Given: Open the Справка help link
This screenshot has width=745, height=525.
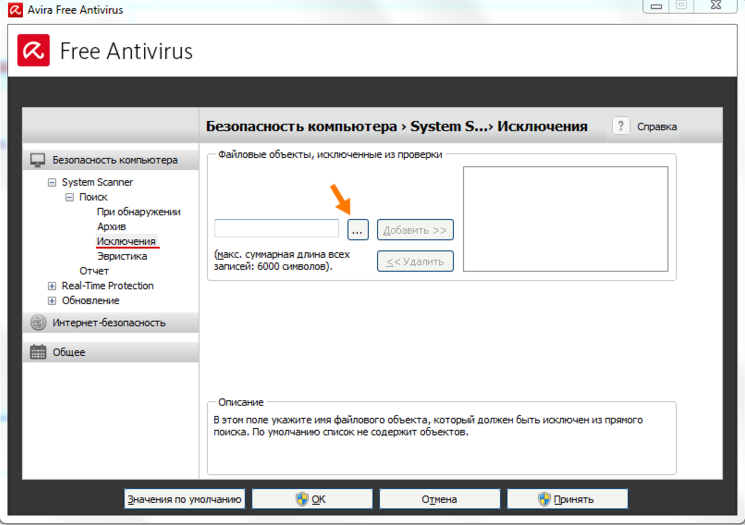Looking at the screenshot, I should (657, 127).
